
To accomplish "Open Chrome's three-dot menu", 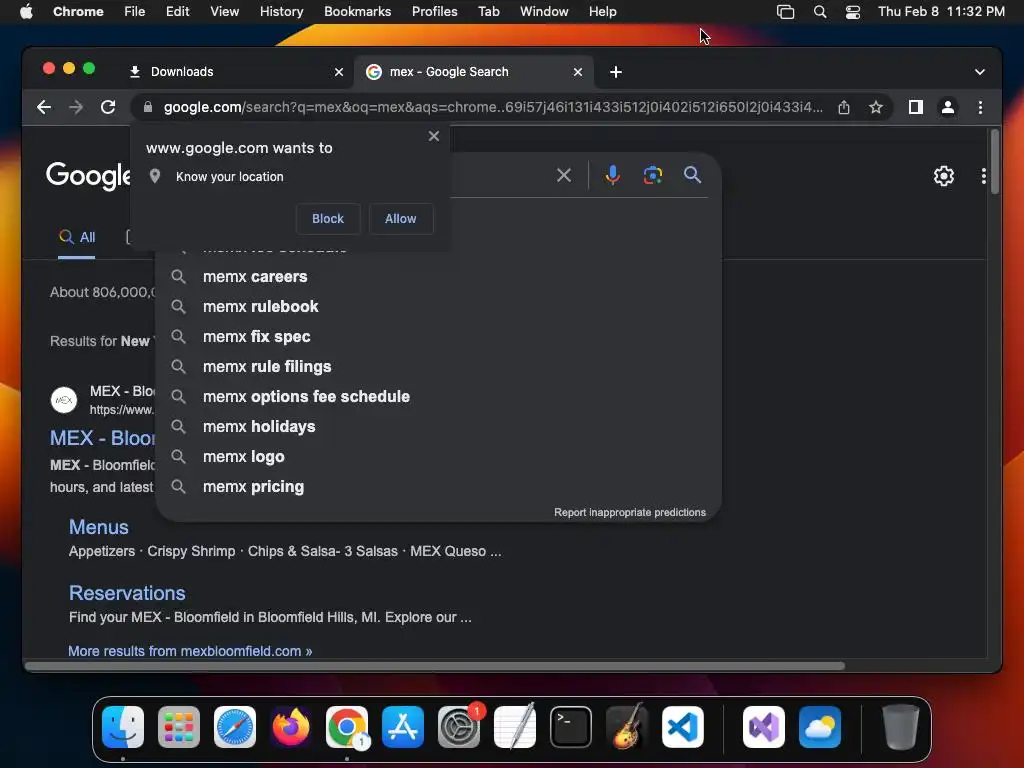I will coord(980,107).
